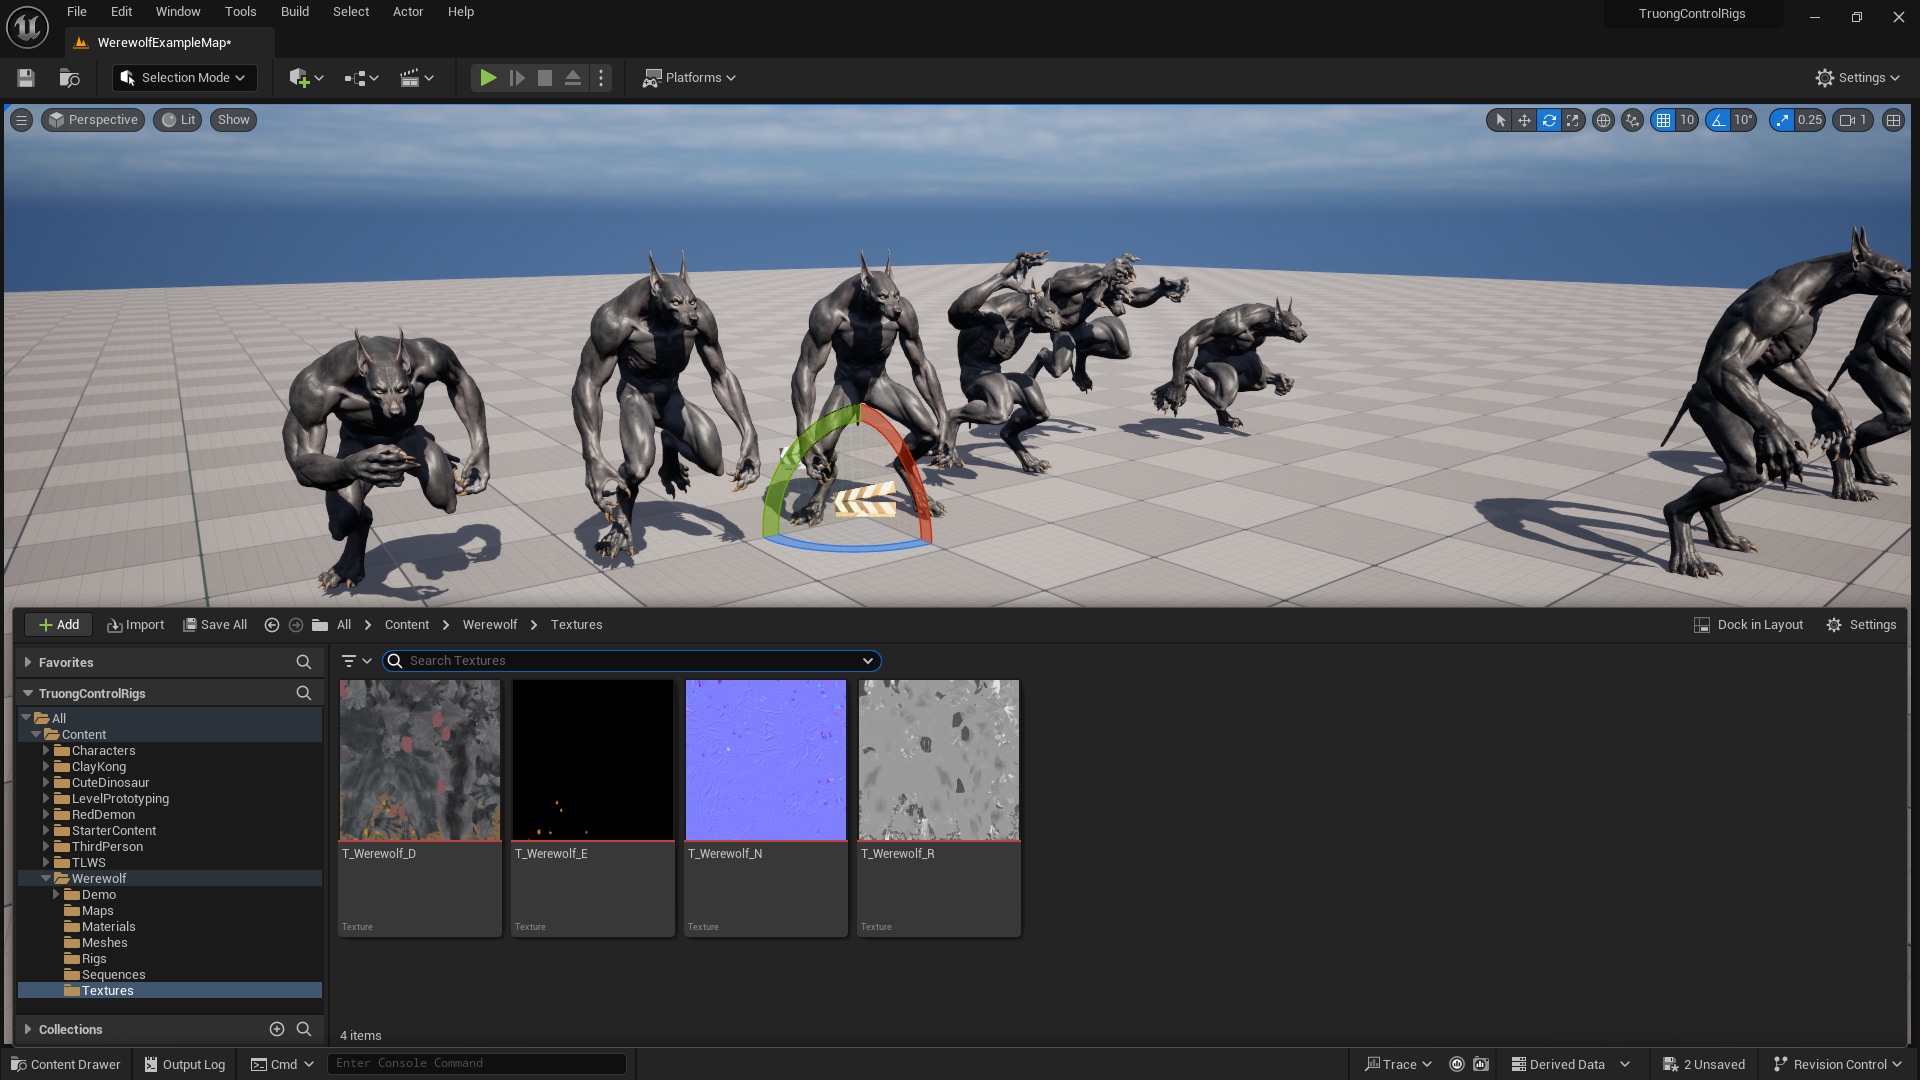Change the grid snap value of 10
This screenshot has width=1920, height=1080.
click(1687, 120)
